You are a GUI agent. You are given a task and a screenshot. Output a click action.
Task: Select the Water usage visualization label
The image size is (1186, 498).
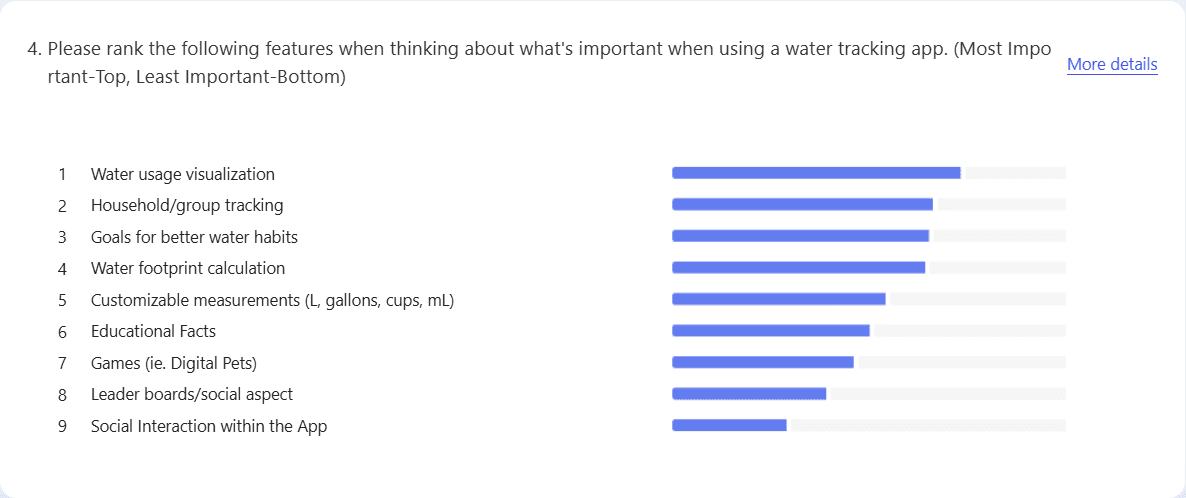point(183,174)
